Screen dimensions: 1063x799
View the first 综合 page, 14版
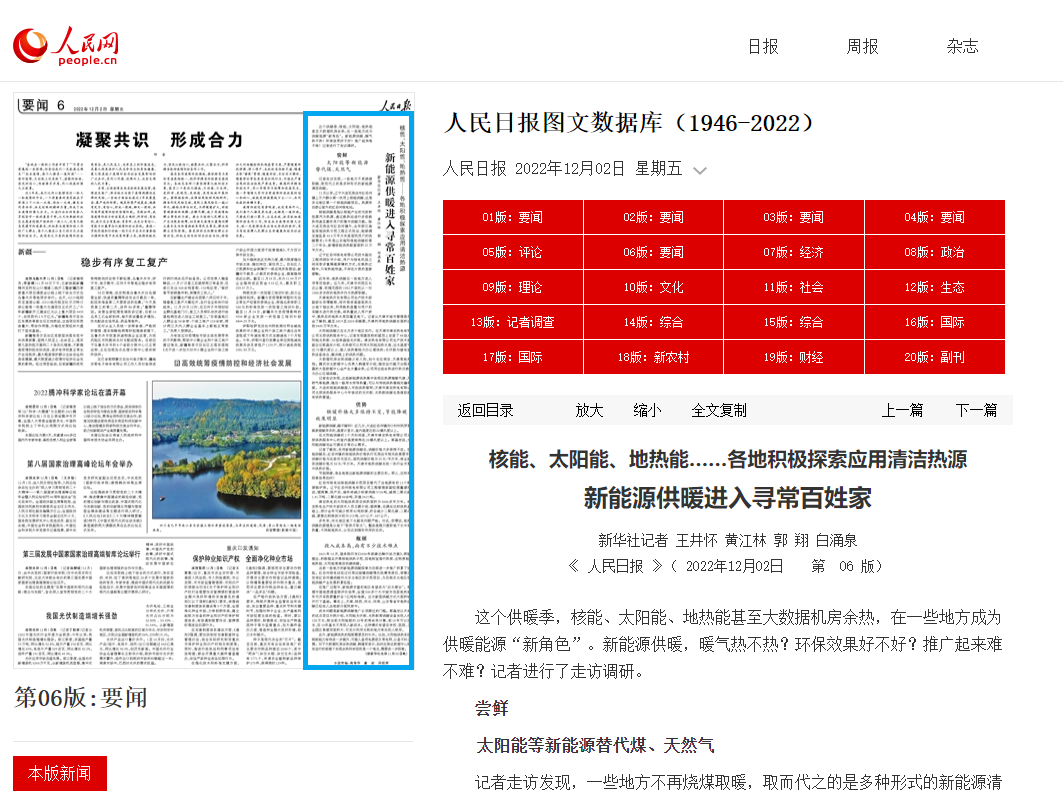654,322
